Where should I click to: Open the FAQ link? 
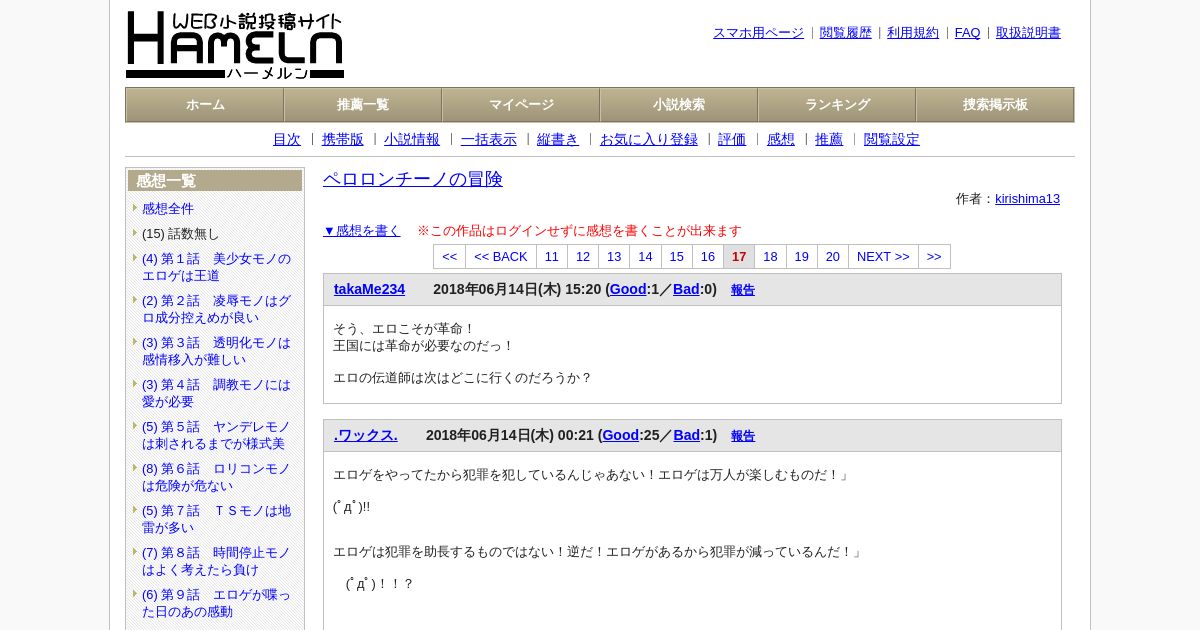tap(968, 33)
